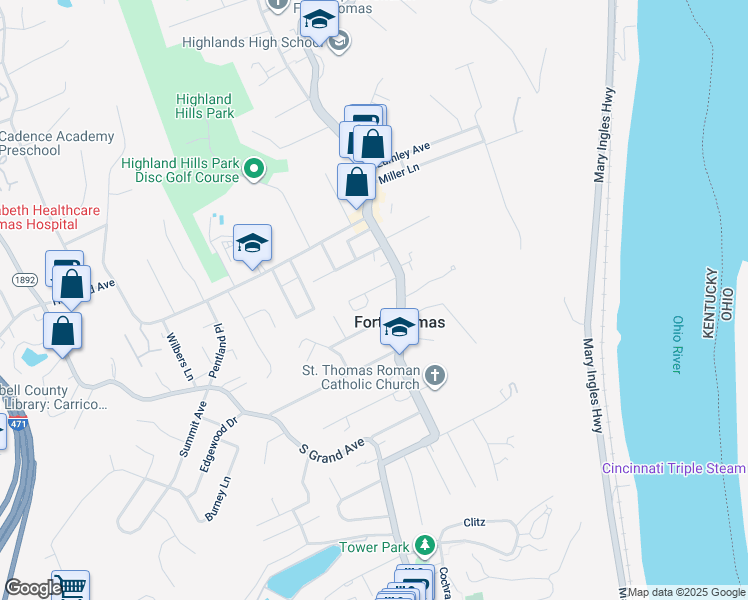748x600 pixels.
Task: Open the school marker over Fort Thomas label
Action: click(x=399, y=329)
